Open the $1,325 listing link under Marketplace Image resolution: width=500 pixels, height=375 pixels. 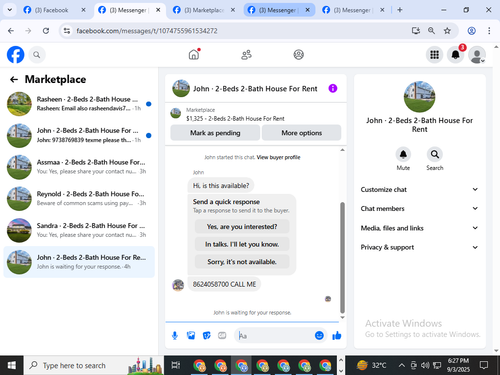pos(235,119)
